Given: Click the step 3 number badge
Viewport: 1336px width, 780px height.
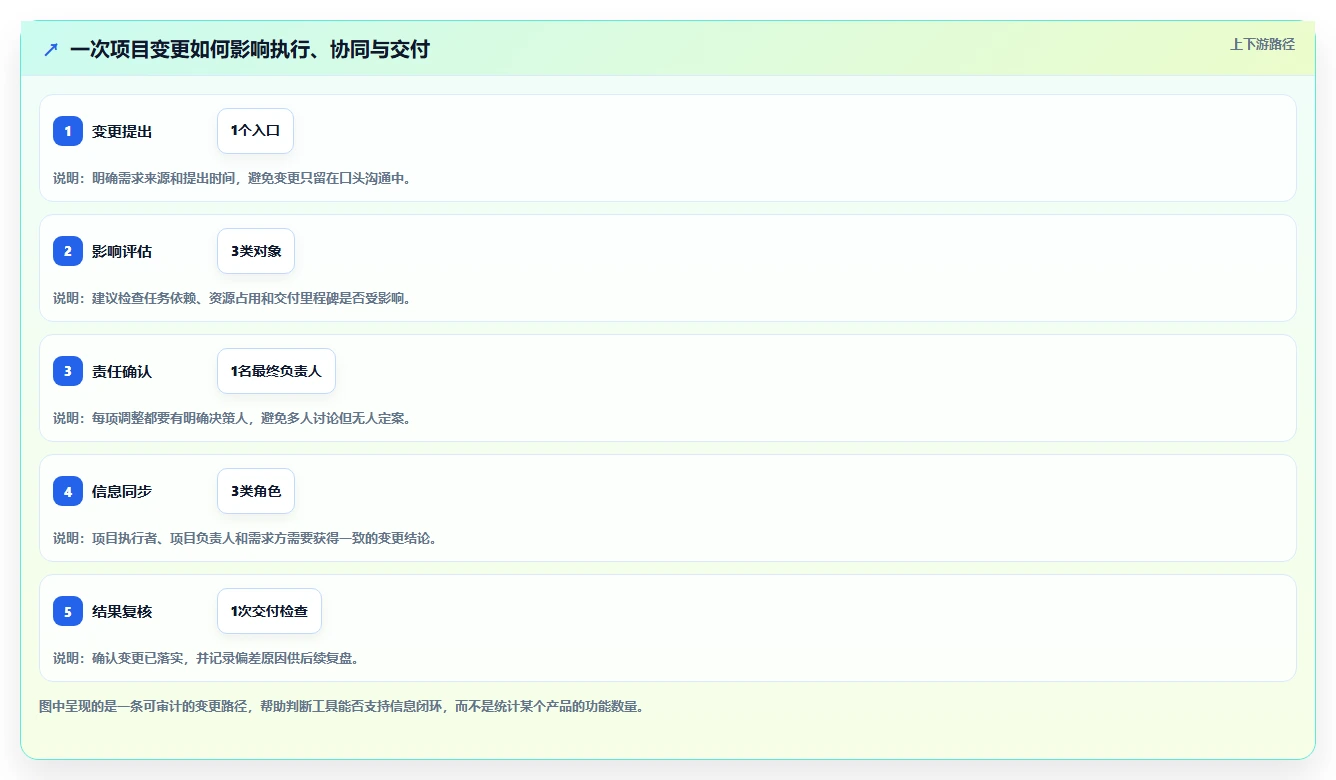Looking at the screenshot, I should 68,371.
